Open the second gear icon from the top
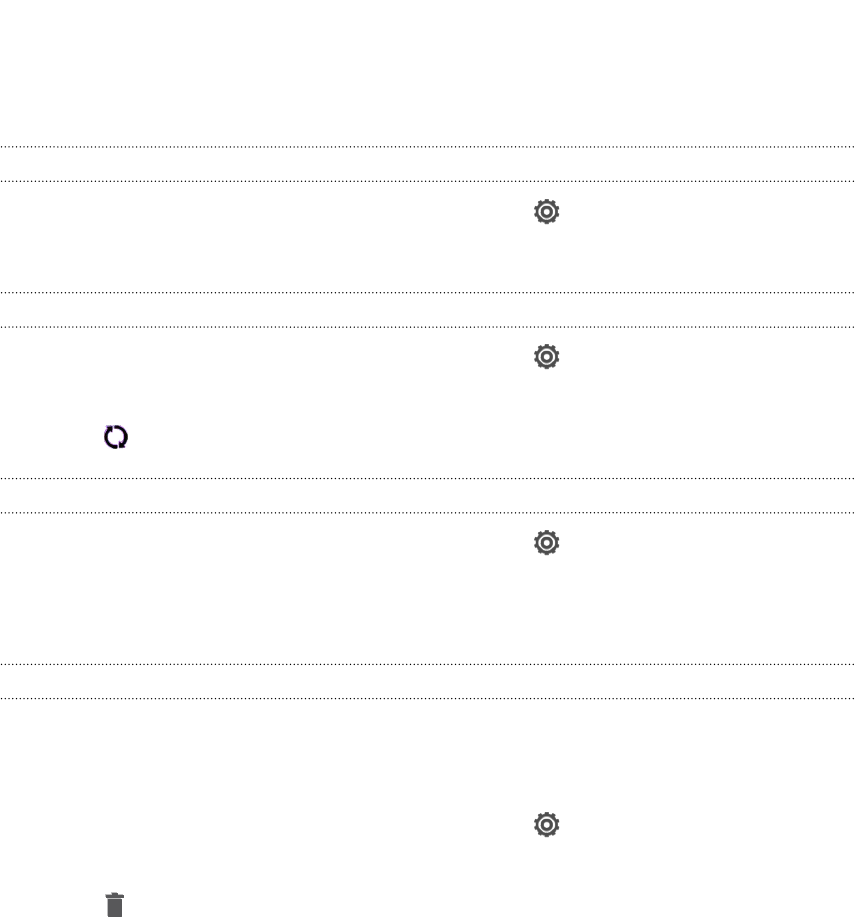Screen dimensions: 855x918 pyautogui.click(x=546, y=357)
